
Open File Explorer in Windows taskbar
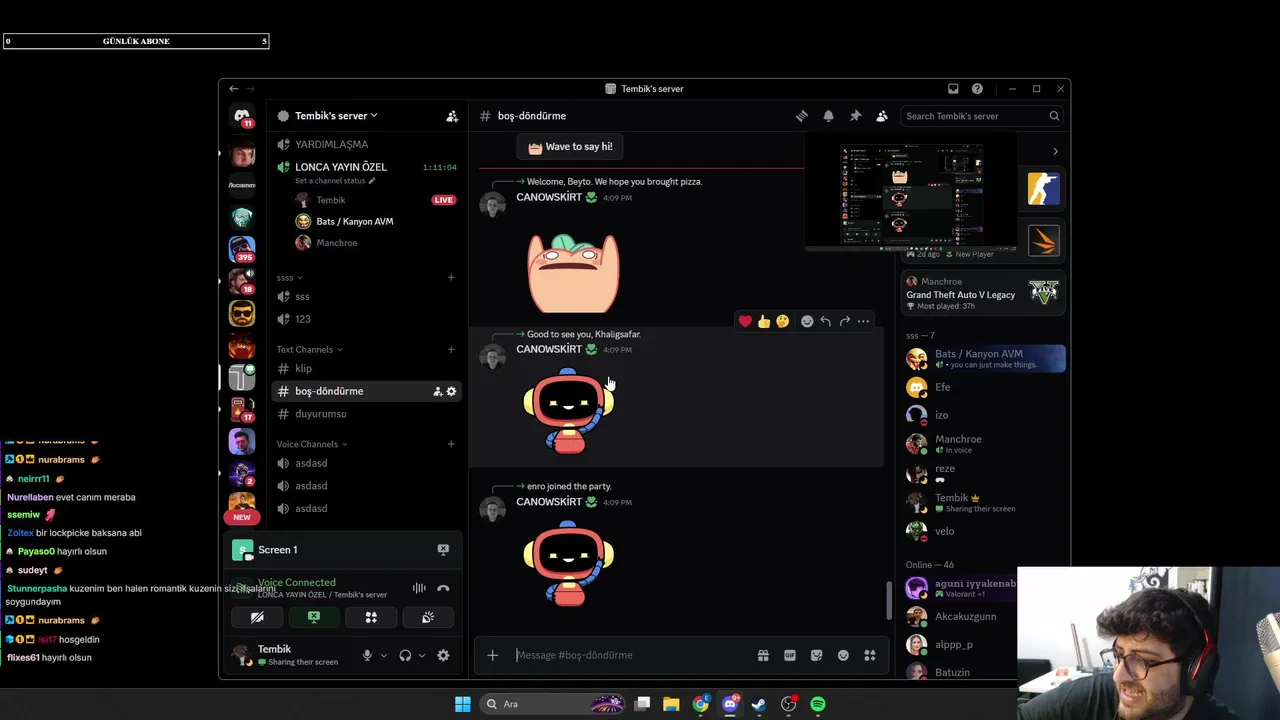pos(671,704)
